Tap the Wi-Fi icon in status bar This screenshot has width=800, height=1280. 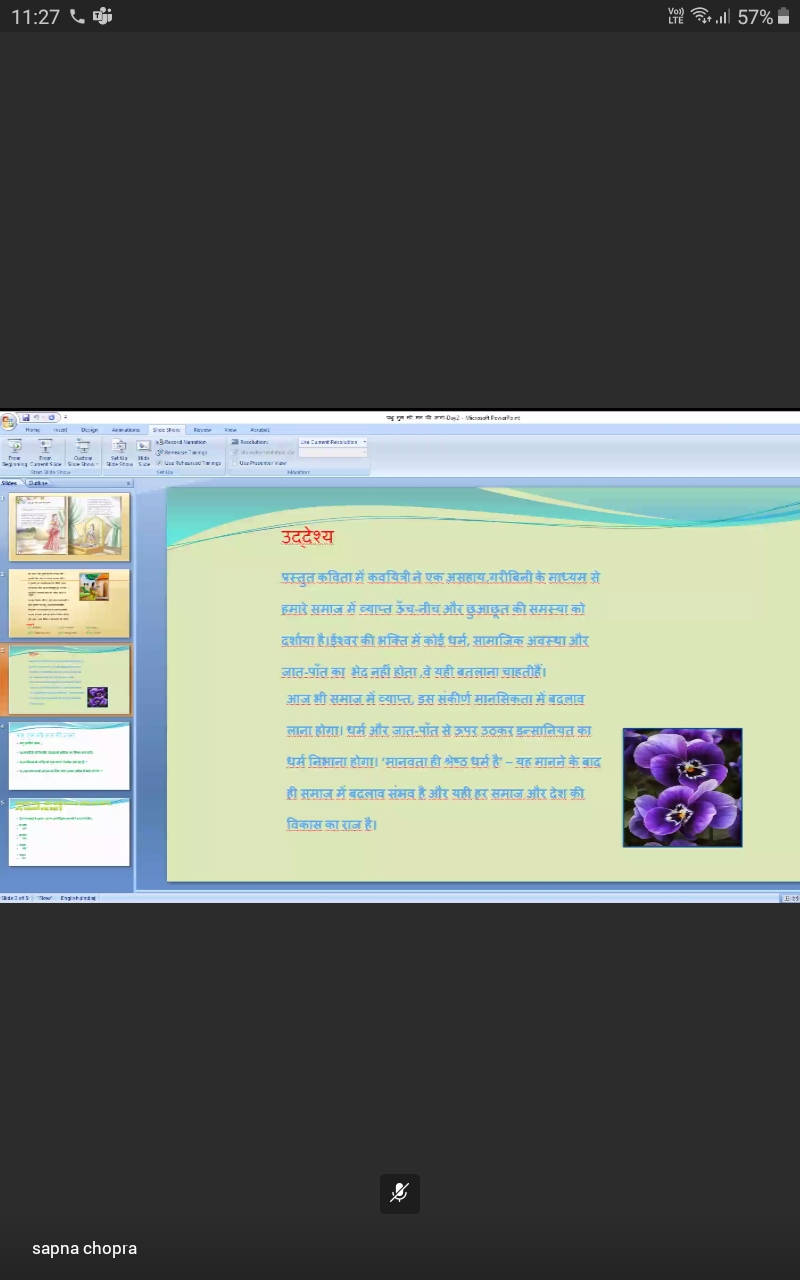(x=700, y=16)
